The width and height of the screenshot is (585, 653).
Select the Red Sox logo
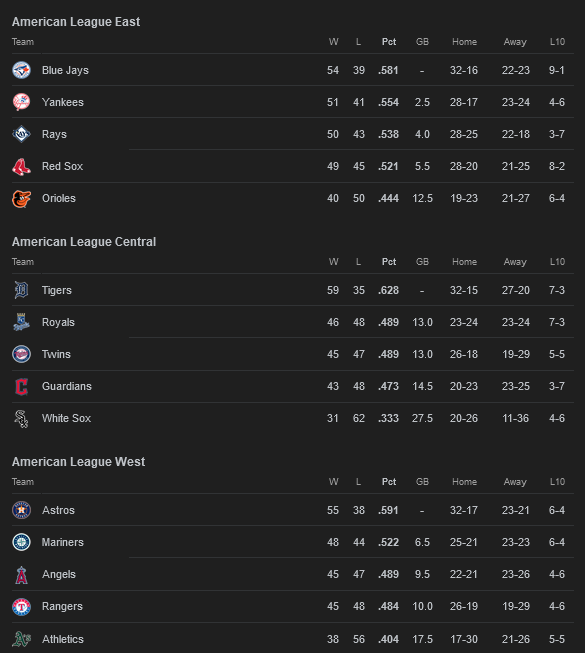pyautogui.click(x=21, y=166)
